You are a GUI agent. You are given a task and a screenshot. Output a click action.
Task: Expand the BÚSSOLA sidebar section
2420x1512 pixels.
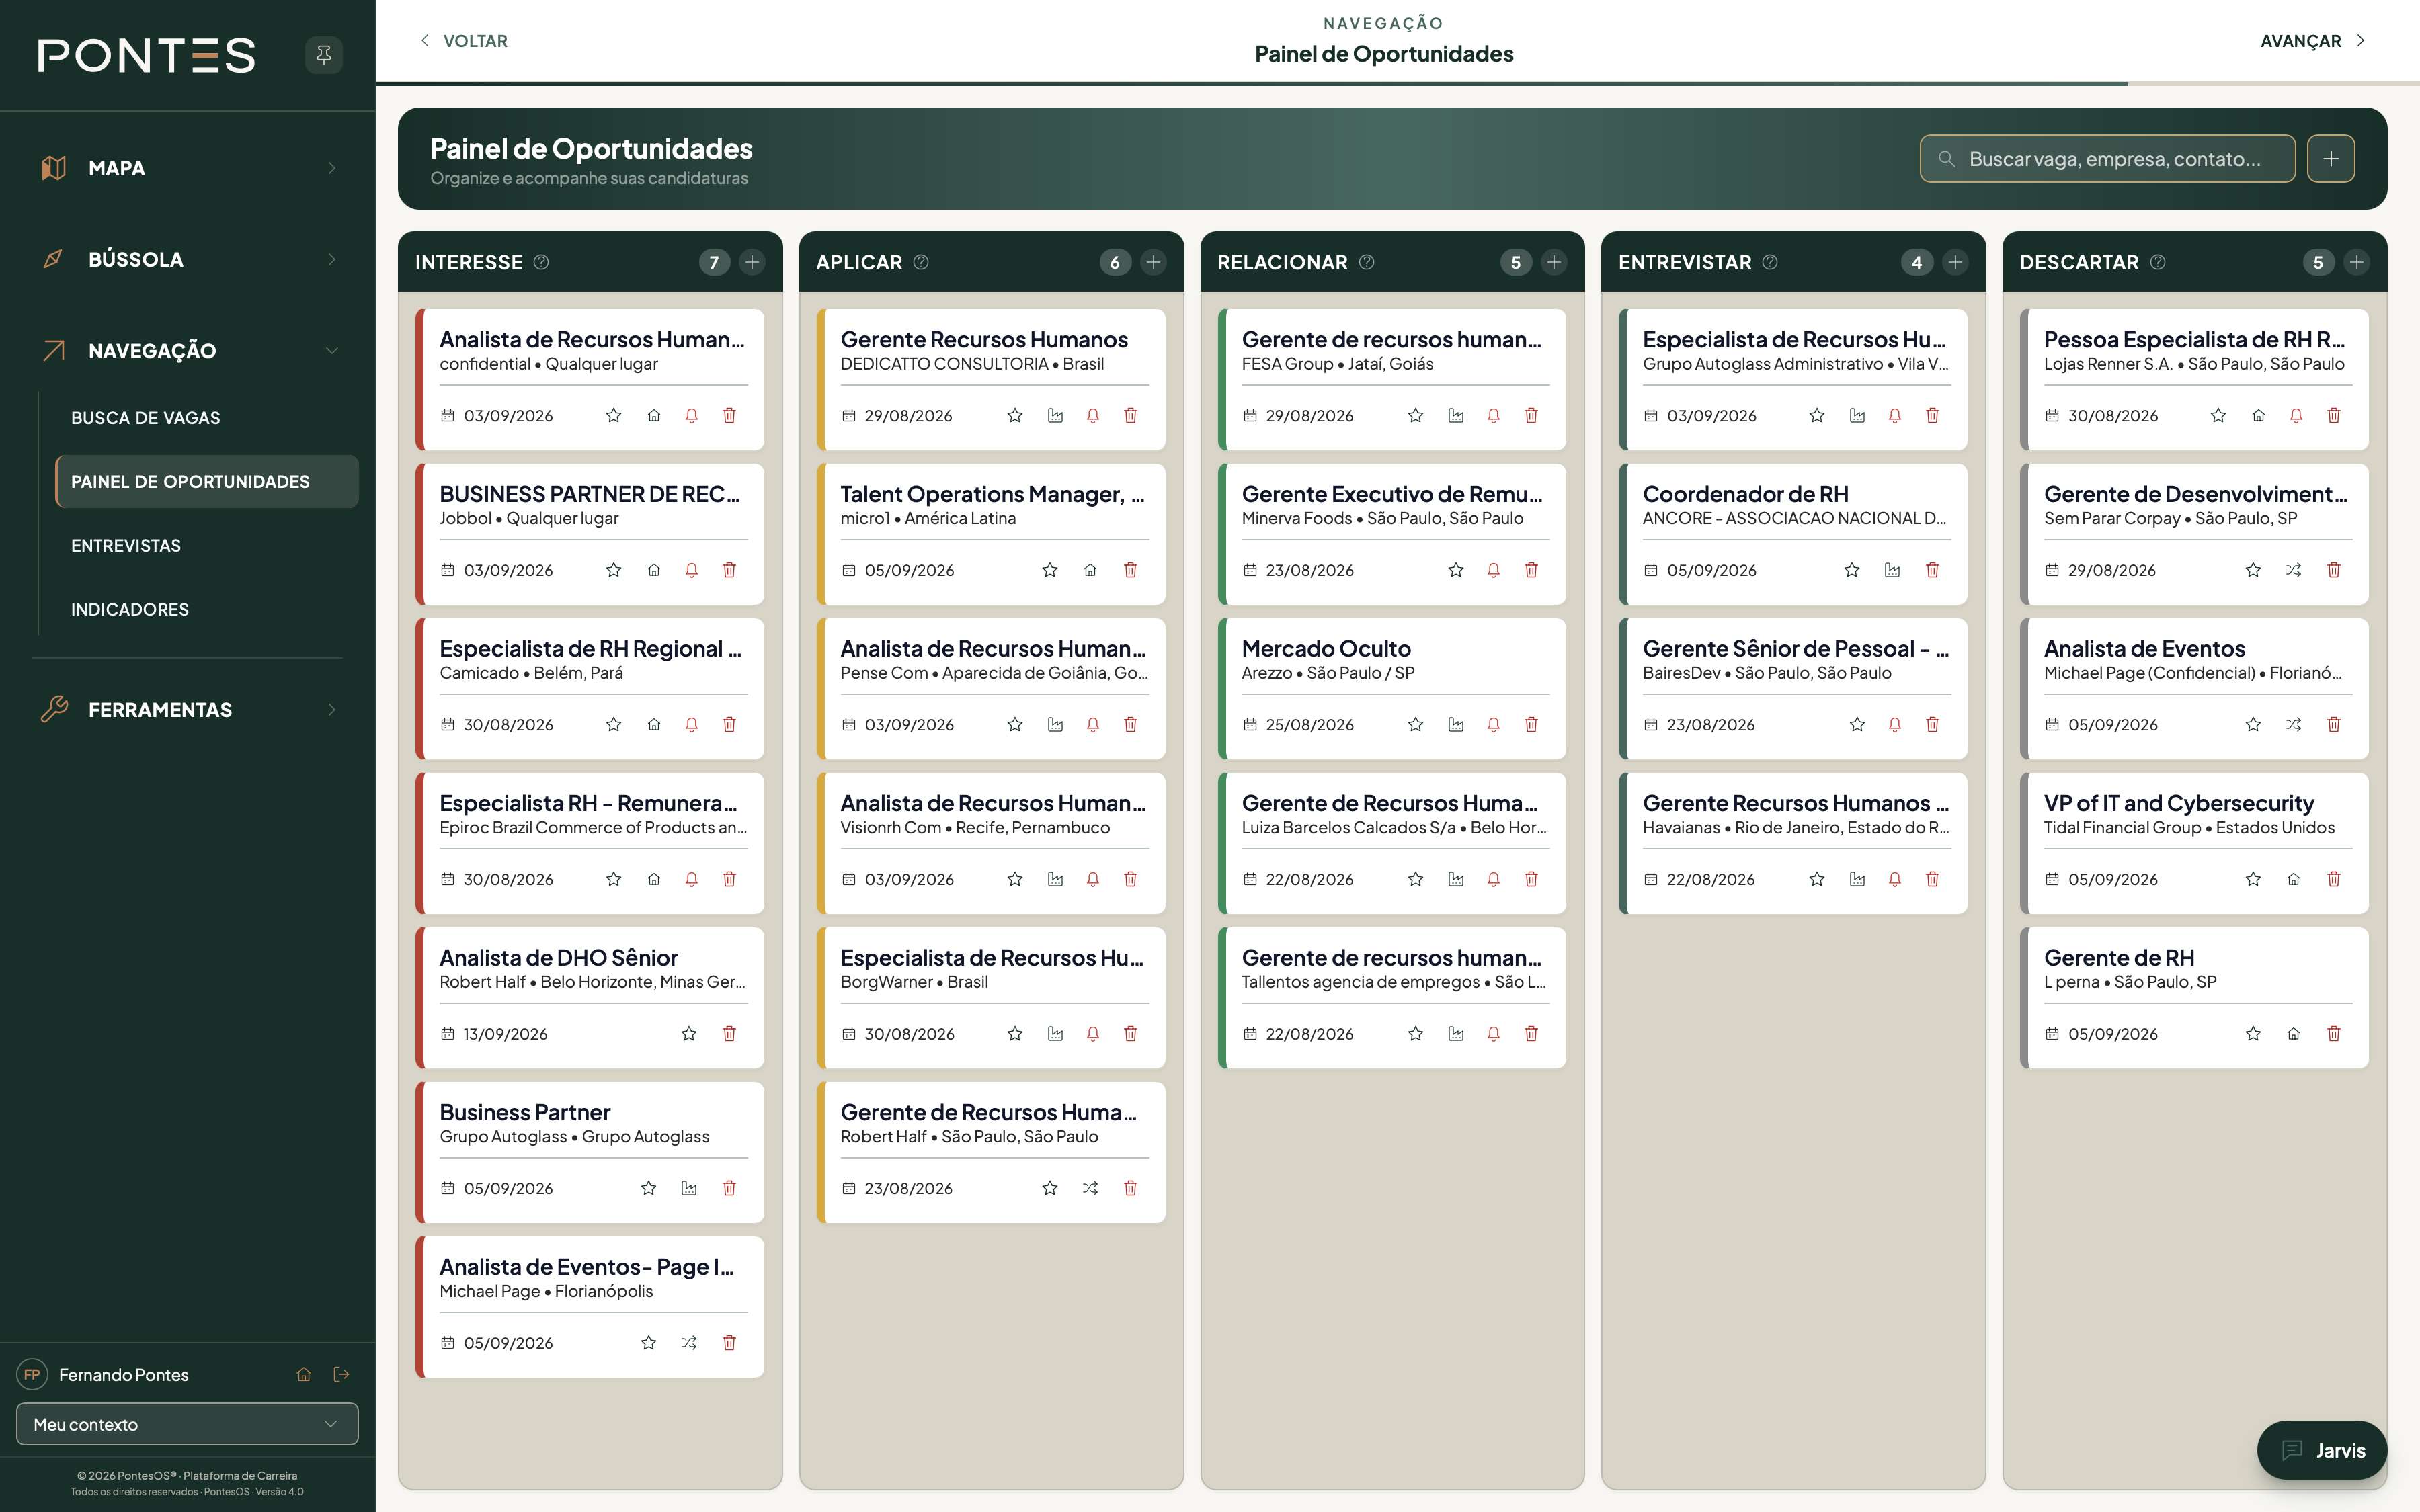click(x=188, y=259)
